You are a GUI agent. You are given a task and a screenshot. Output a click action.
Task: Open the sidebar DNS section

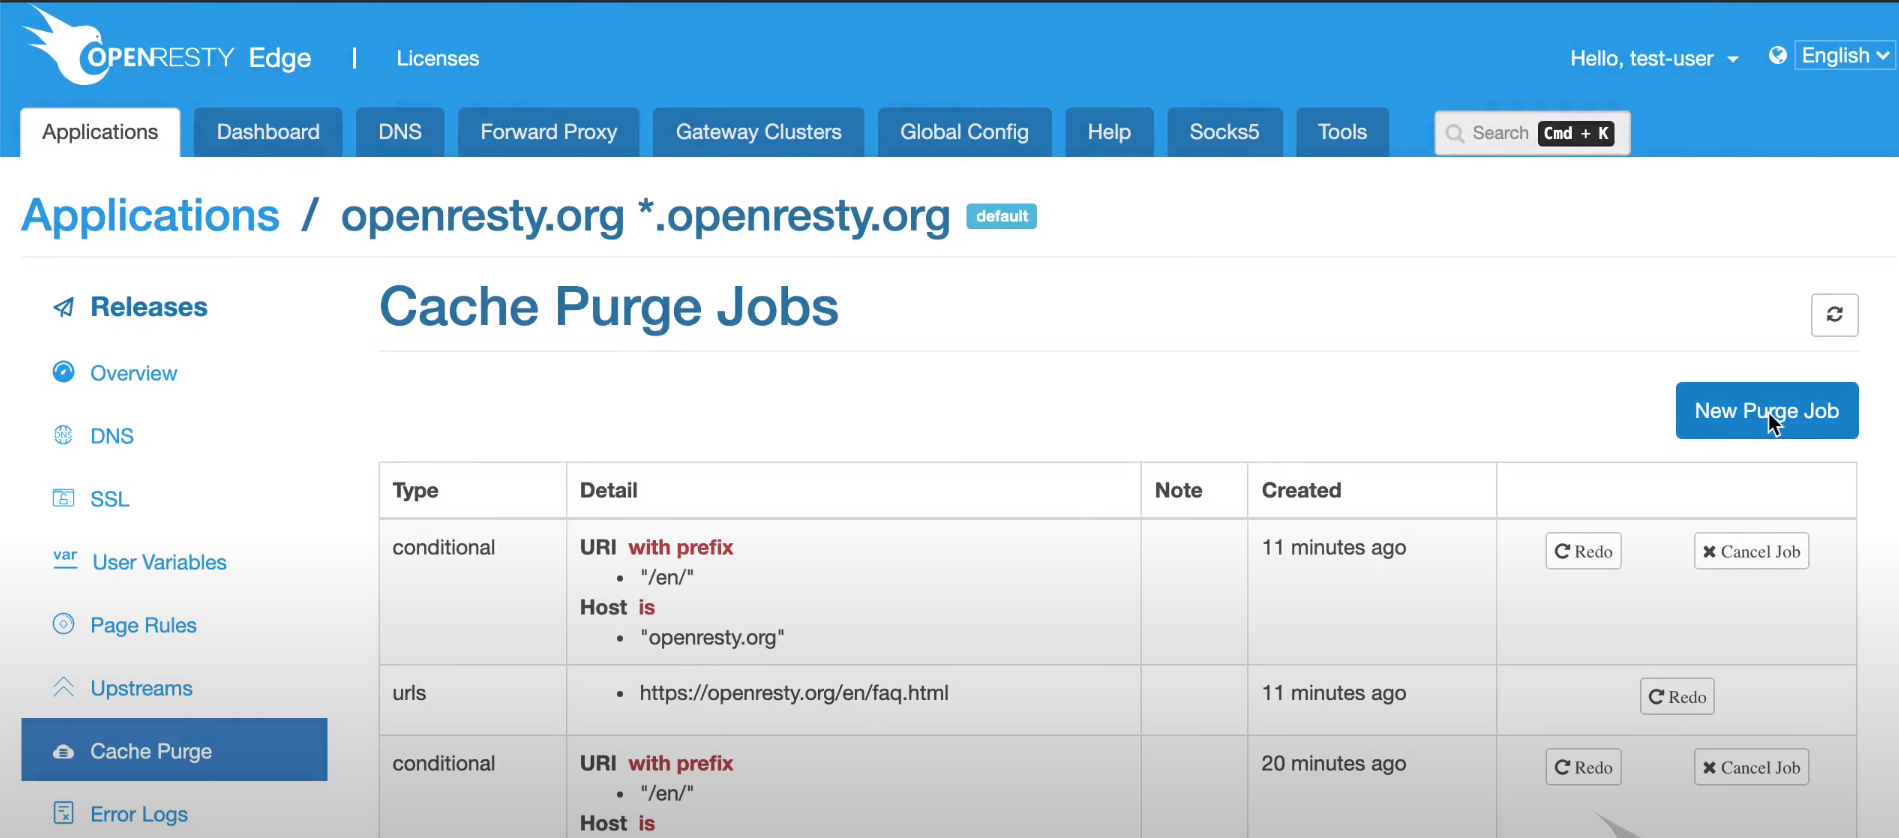112,436
